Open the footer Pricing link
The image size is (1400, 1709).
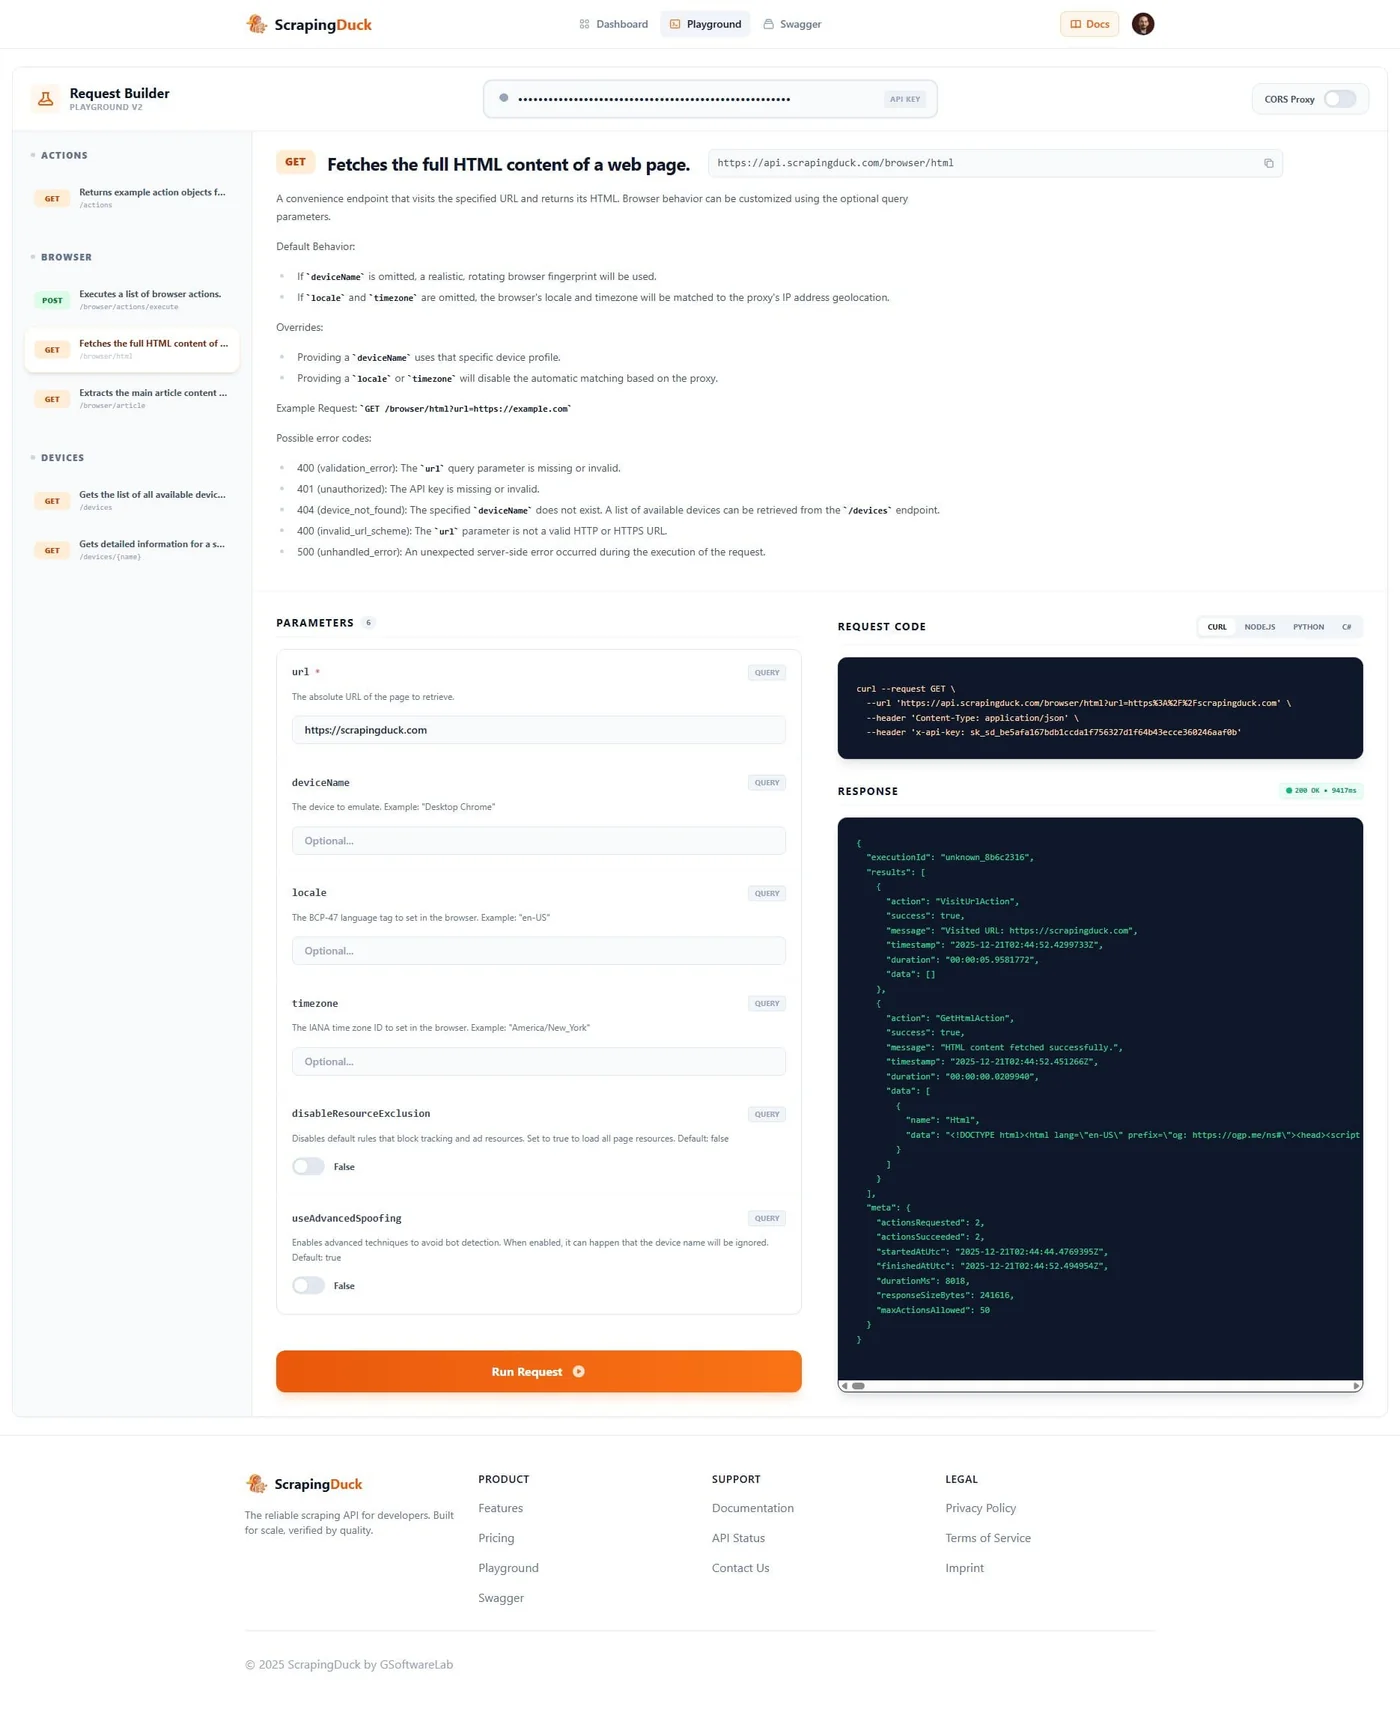click(x=496, y=1538)
